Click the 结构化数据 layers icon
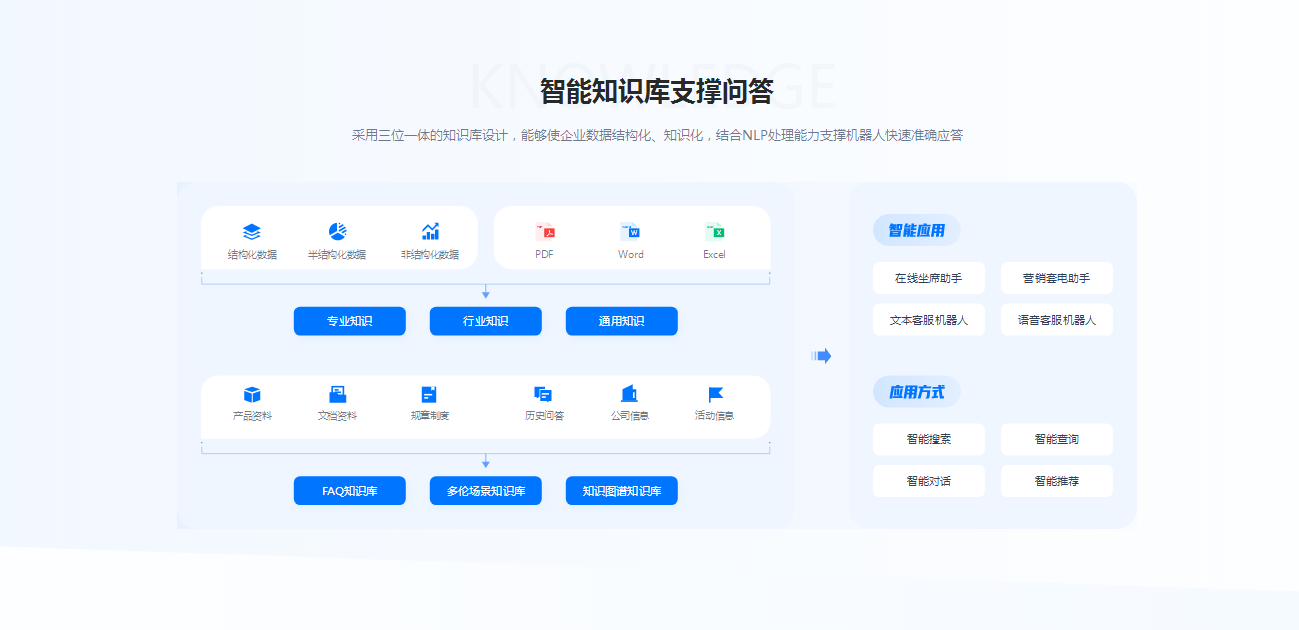Image resolution: width=1299 pixels, height=630 pixels. pos(252,232)
